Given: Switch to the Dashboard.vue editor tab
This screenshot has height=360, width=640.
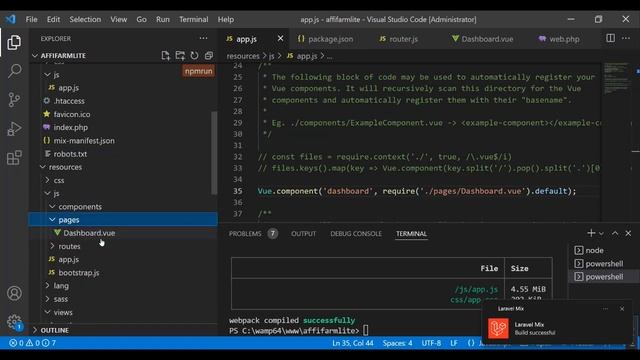Looking at the screenshot, I should pos(482,39).
